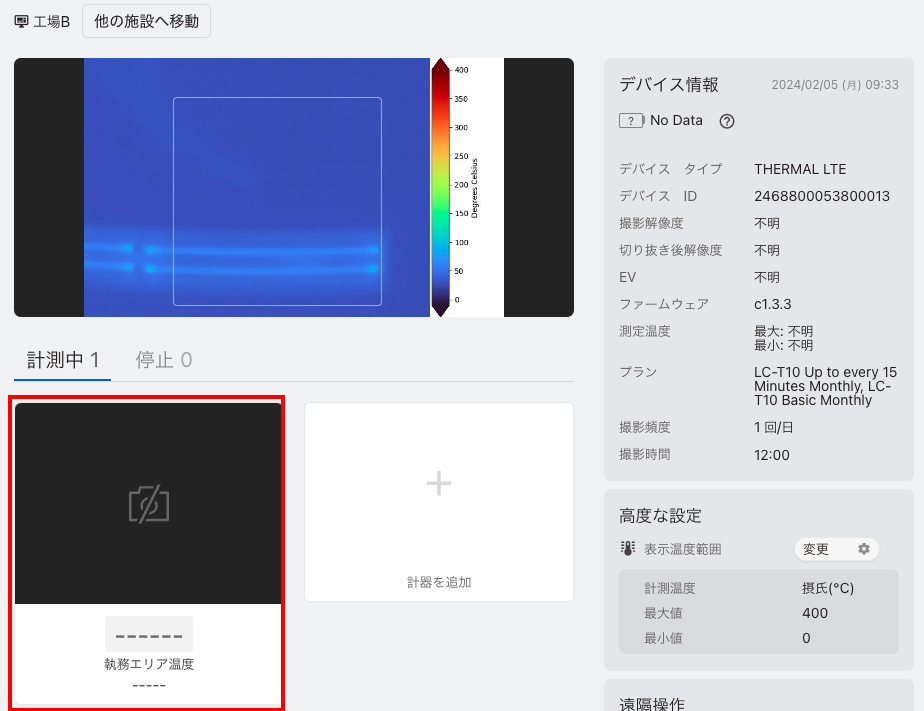The image size is (924, 711).
Task: Click the dashed reading value box
Action: pyautogui.click(x=148, y=634)
